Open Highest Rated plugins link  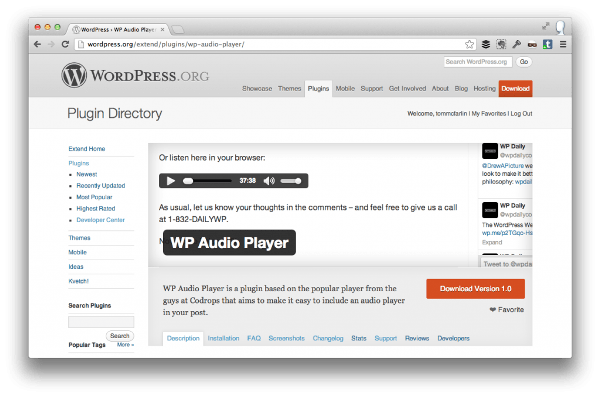coord(96,209)
